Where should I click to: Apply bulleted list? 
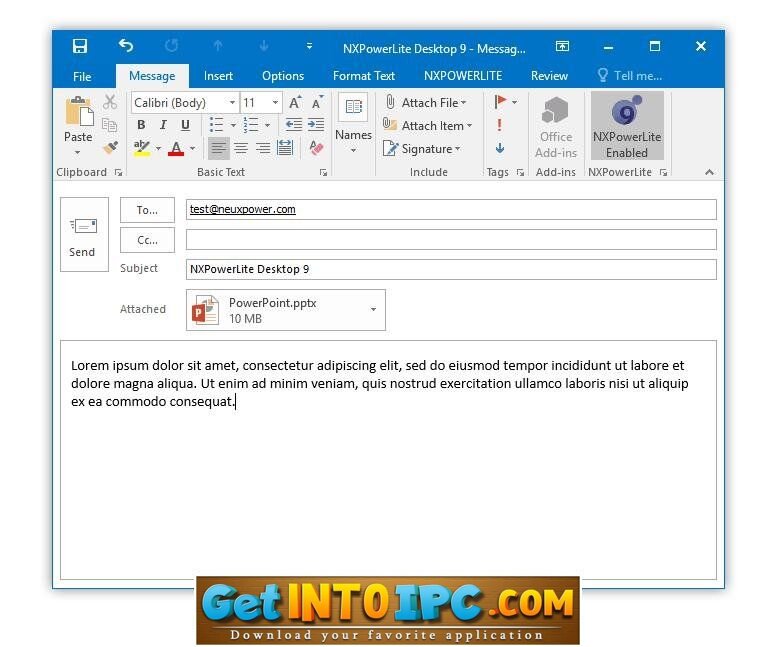[x=216, y=125]
